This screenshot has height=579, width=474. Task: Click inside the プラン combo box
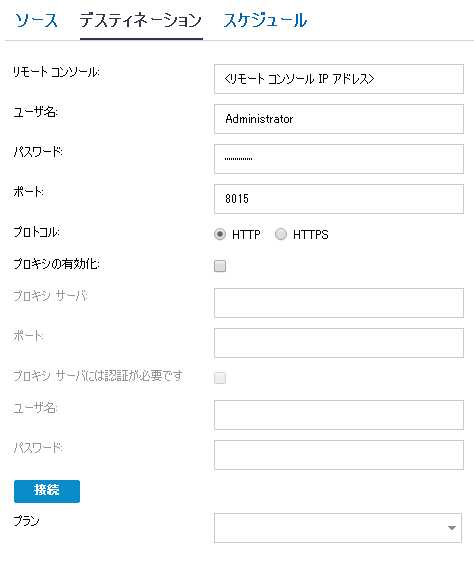point(338,528)
